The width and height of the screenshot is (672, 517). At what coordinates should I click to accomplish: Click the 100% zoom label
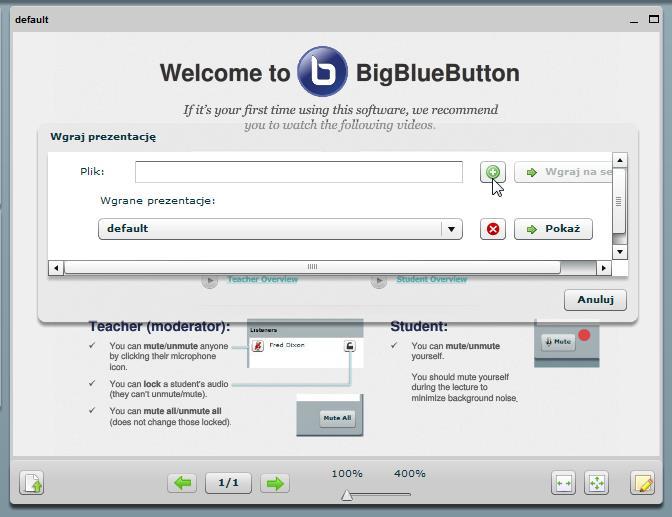(347, 474)
